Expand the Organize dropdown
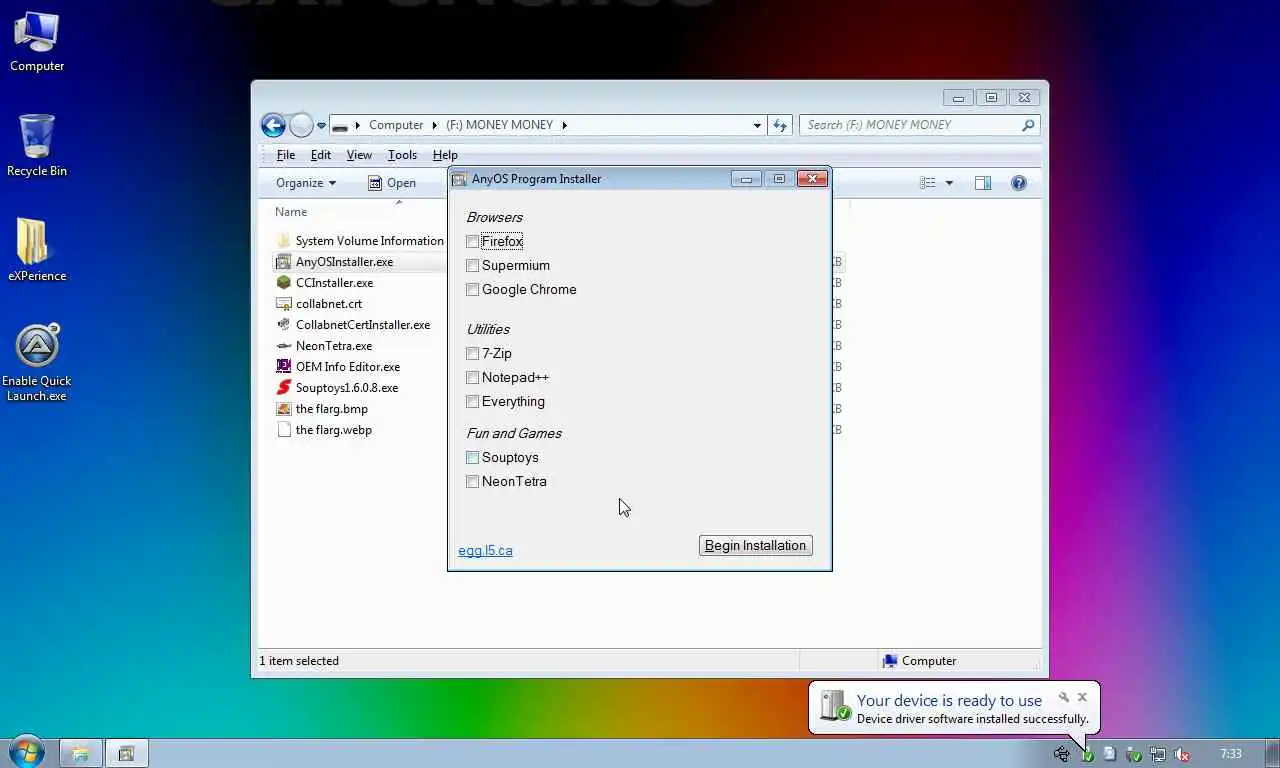The image size is (1280, 768). 306,183
